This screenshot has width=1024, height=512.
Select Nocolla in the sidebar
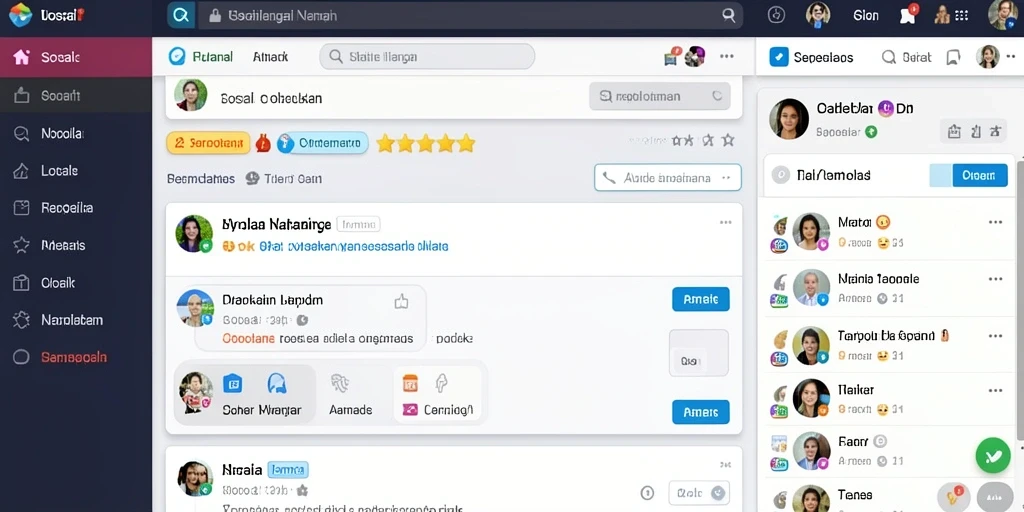(76, 133)
